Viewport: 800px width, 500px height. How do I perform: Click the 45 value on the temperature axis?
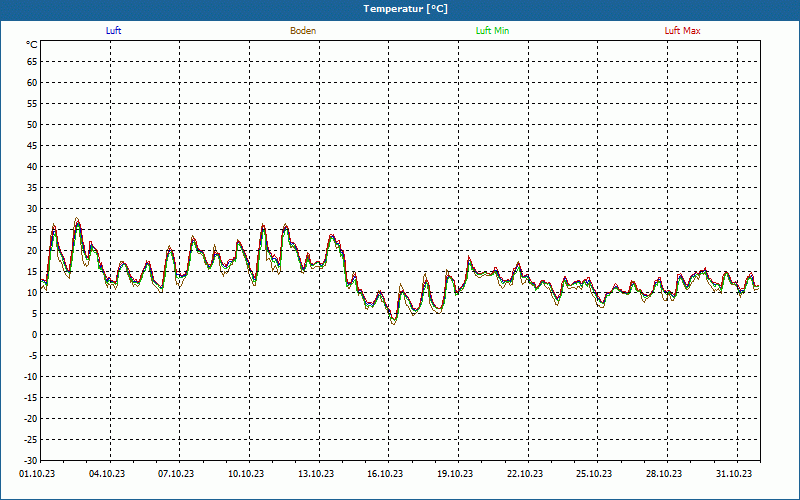click(x=32, y=146)
